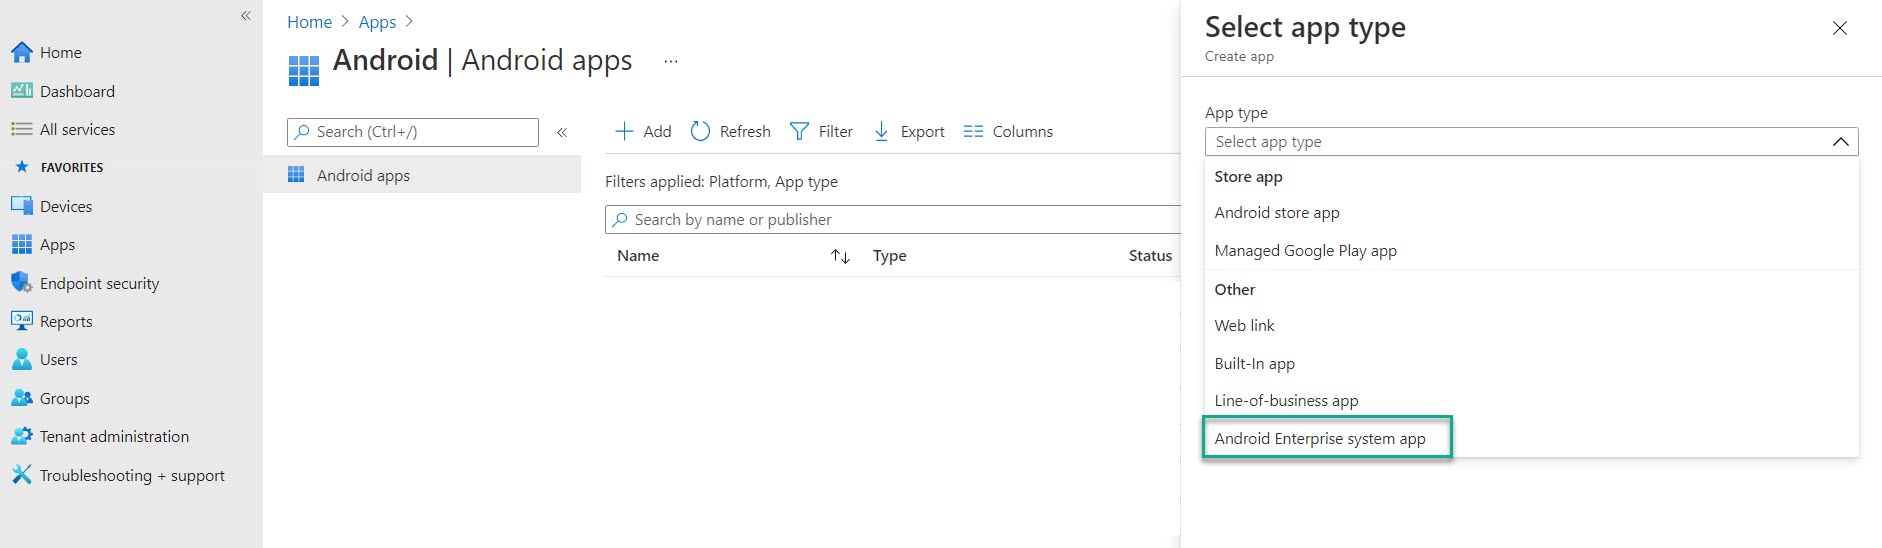The width and height of the screenshot is (1882, 548).
Task: Choose Built-In app option
Action: pos(1531,364)
